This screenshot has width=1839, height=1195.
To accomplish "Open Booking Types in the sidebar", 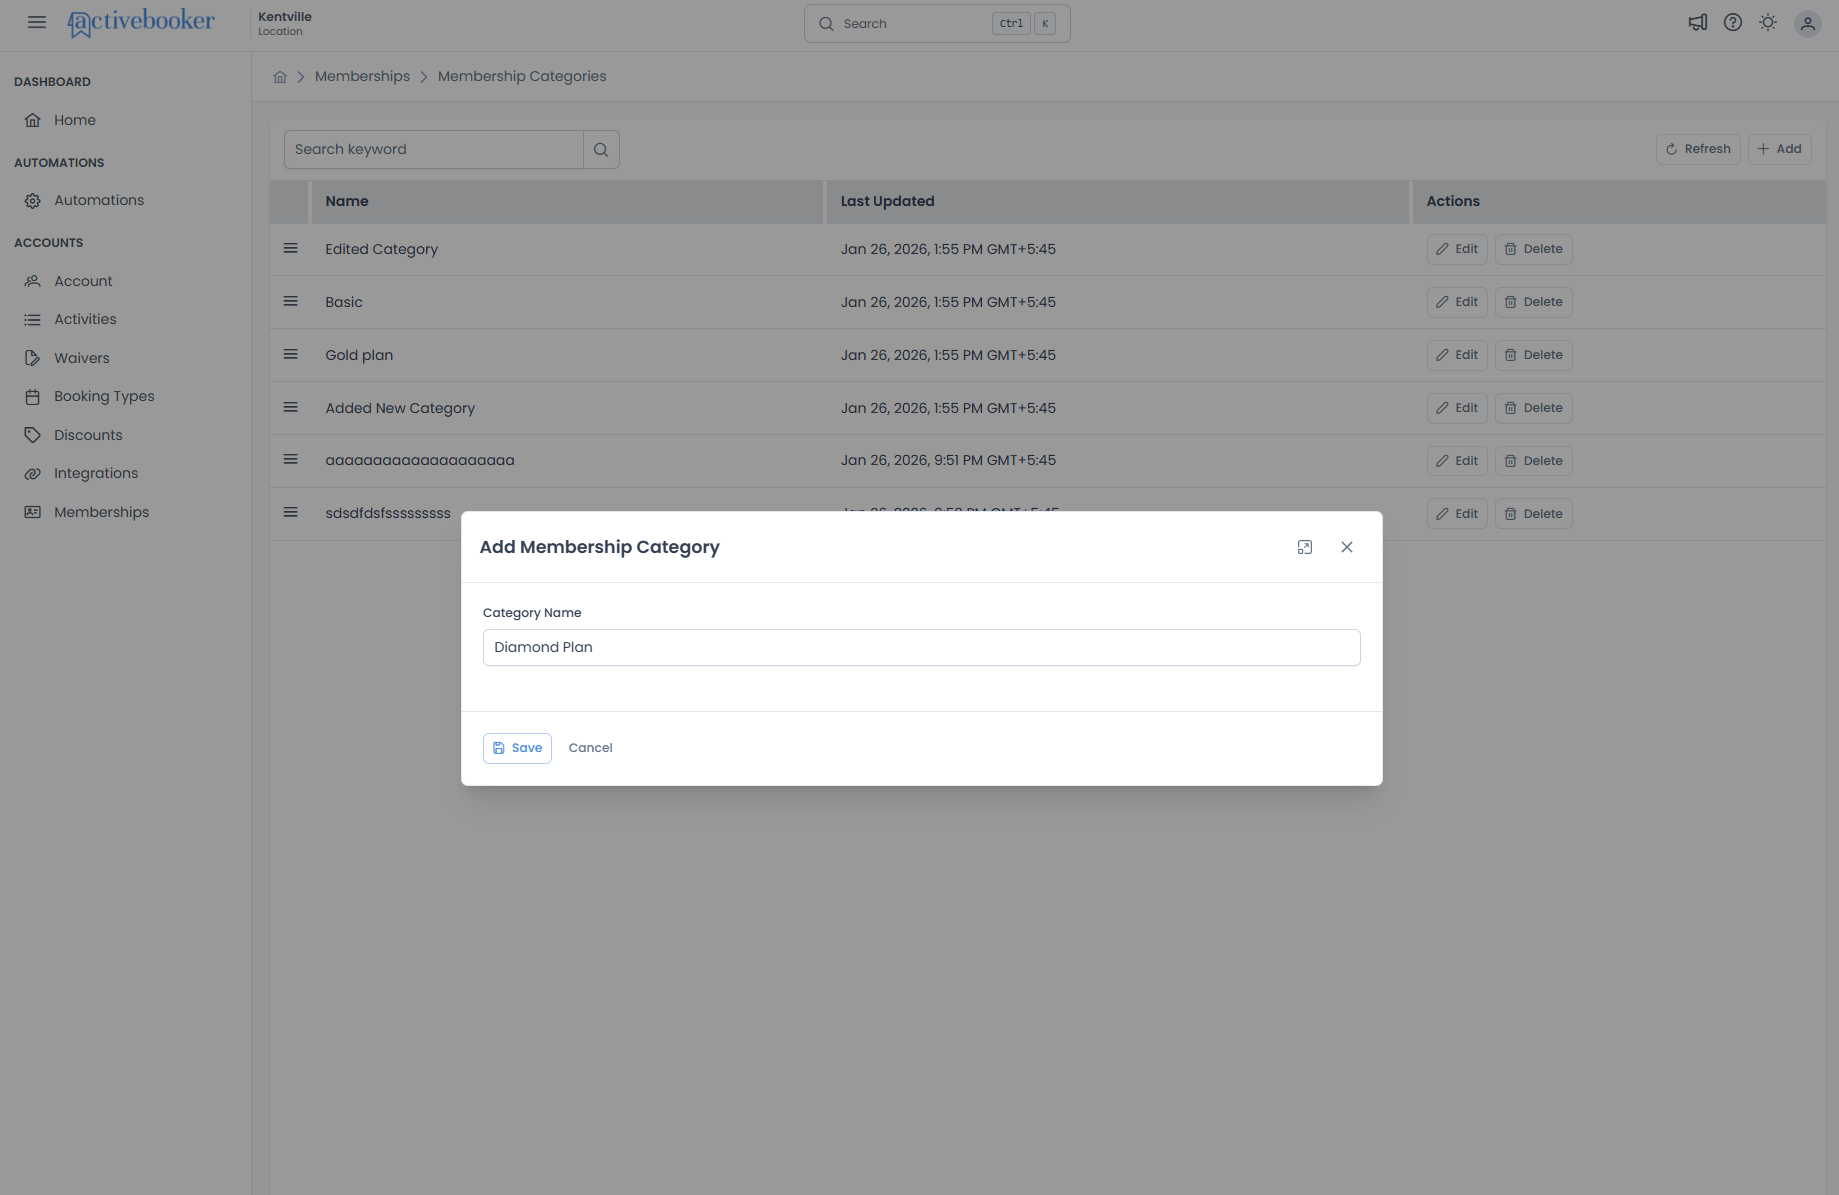I will click(x=104, y=397).
